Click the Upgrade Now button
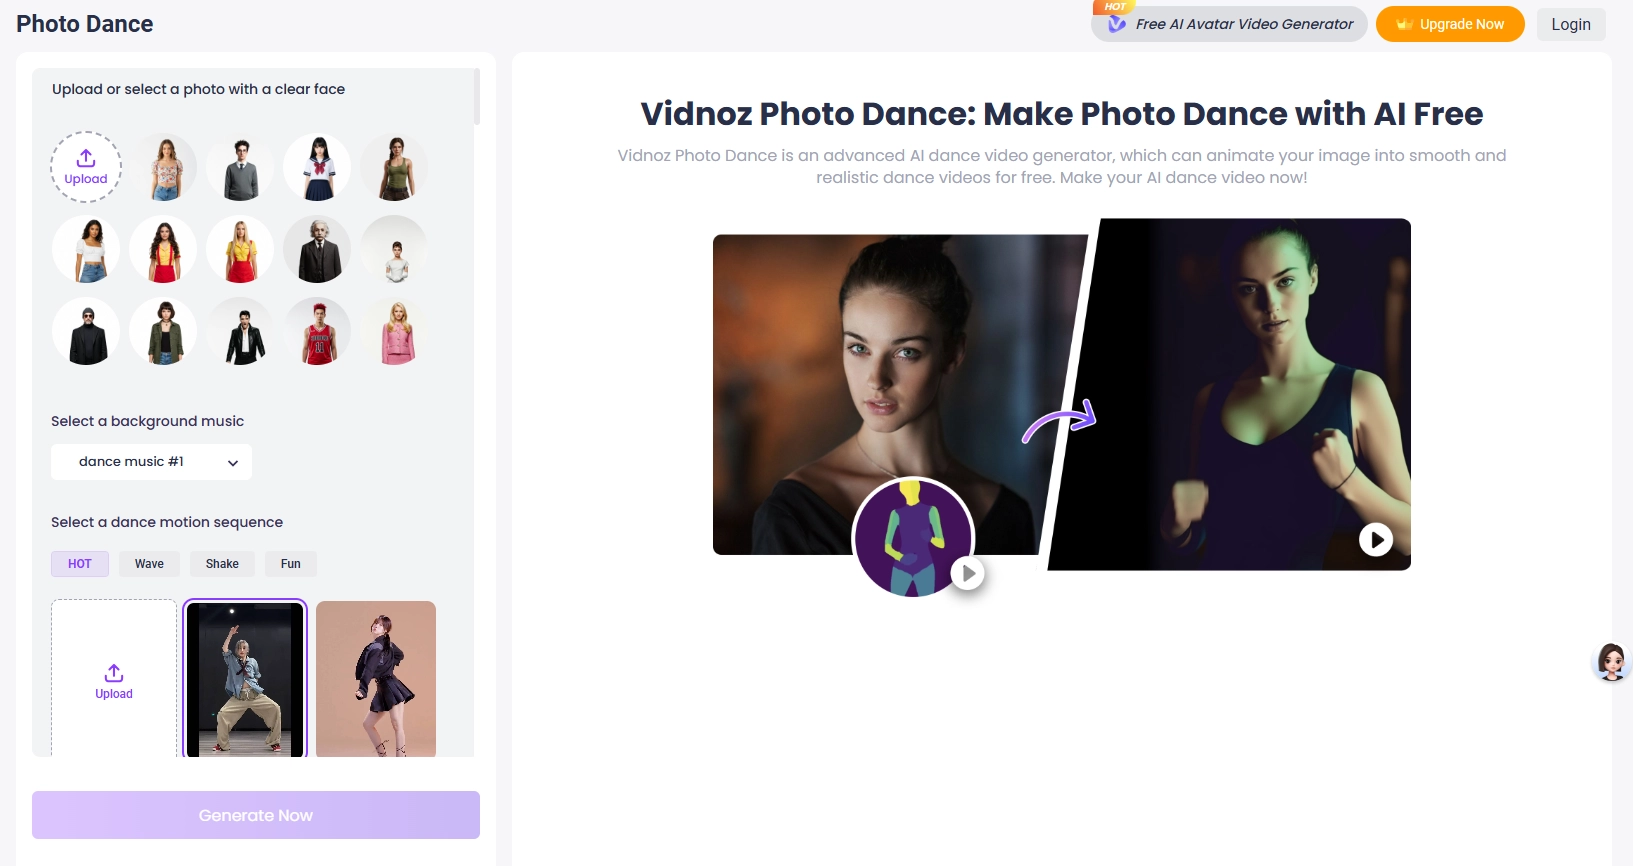Image resolution: width=1633 pixels, height=866 pixels. (1450, 24)
